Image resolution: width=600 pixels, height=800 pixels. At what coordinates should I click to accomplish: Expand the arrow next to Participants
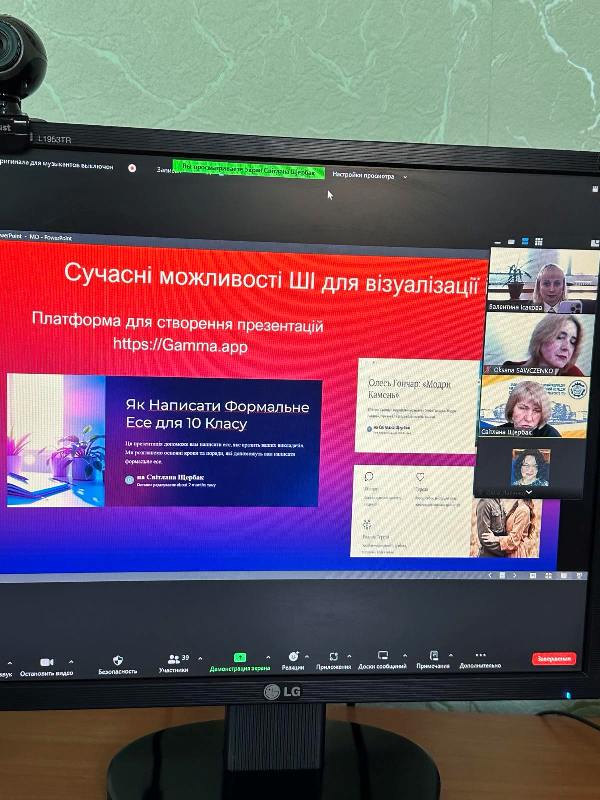tap(200, 658)
